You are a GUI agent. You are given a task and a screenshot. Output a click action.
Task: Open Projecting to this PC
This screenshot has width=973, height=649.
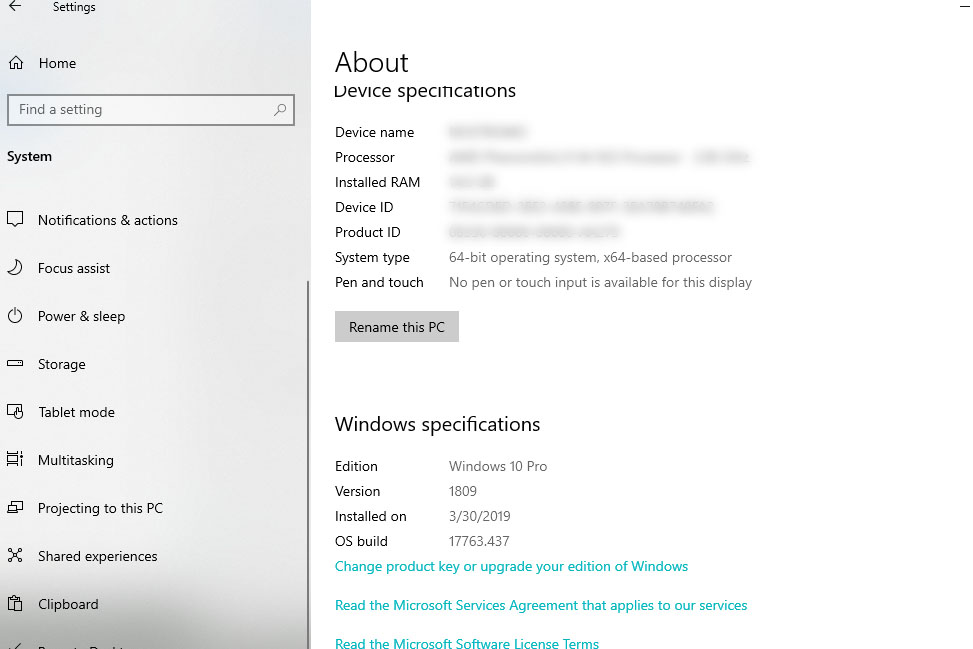click(101, 508)
